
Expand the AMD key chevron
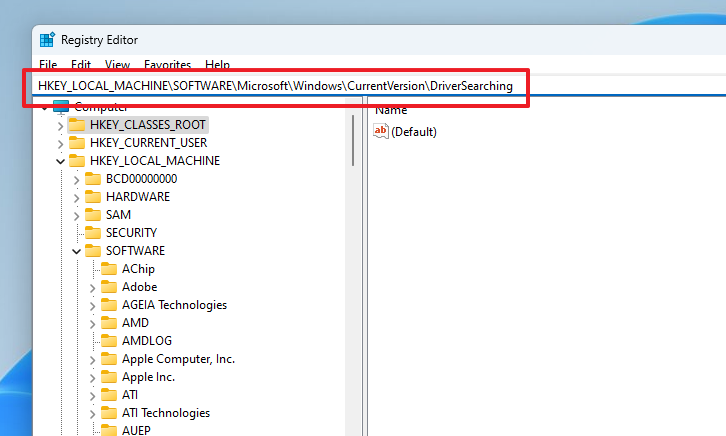click(92, 324)
